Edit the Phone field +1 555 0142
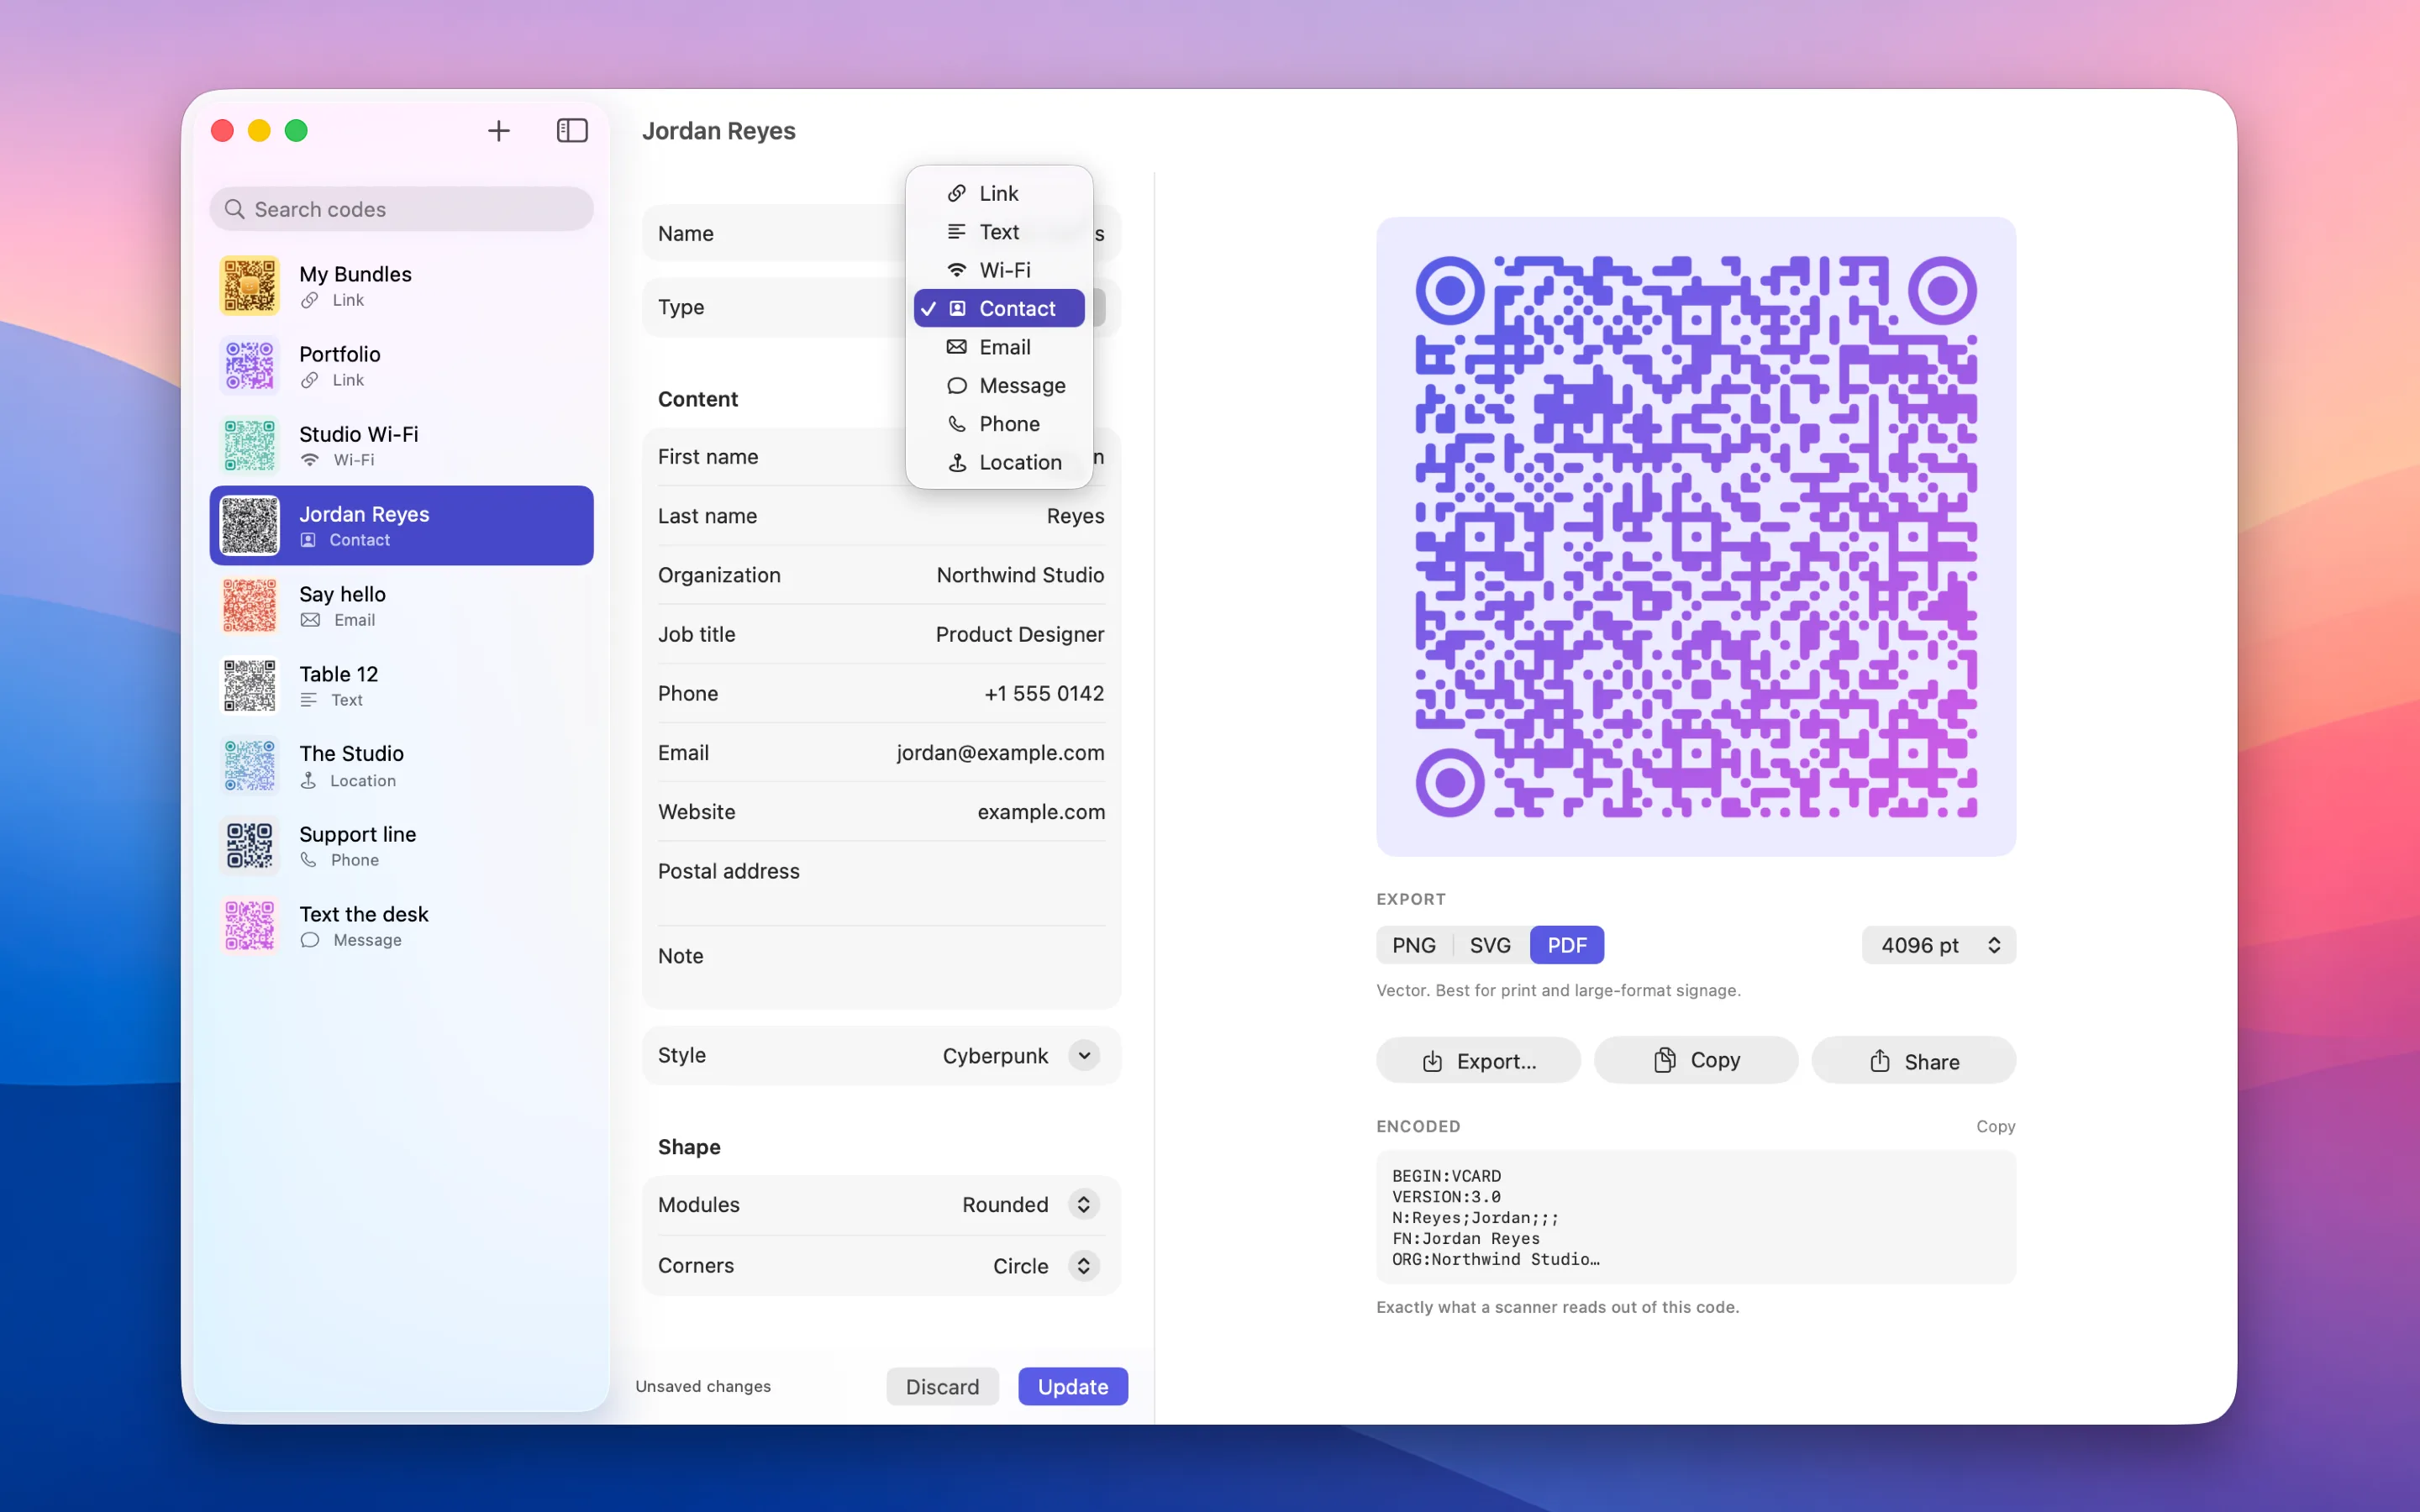The height and width of the screenshot is (1512, 2420). 881,693
